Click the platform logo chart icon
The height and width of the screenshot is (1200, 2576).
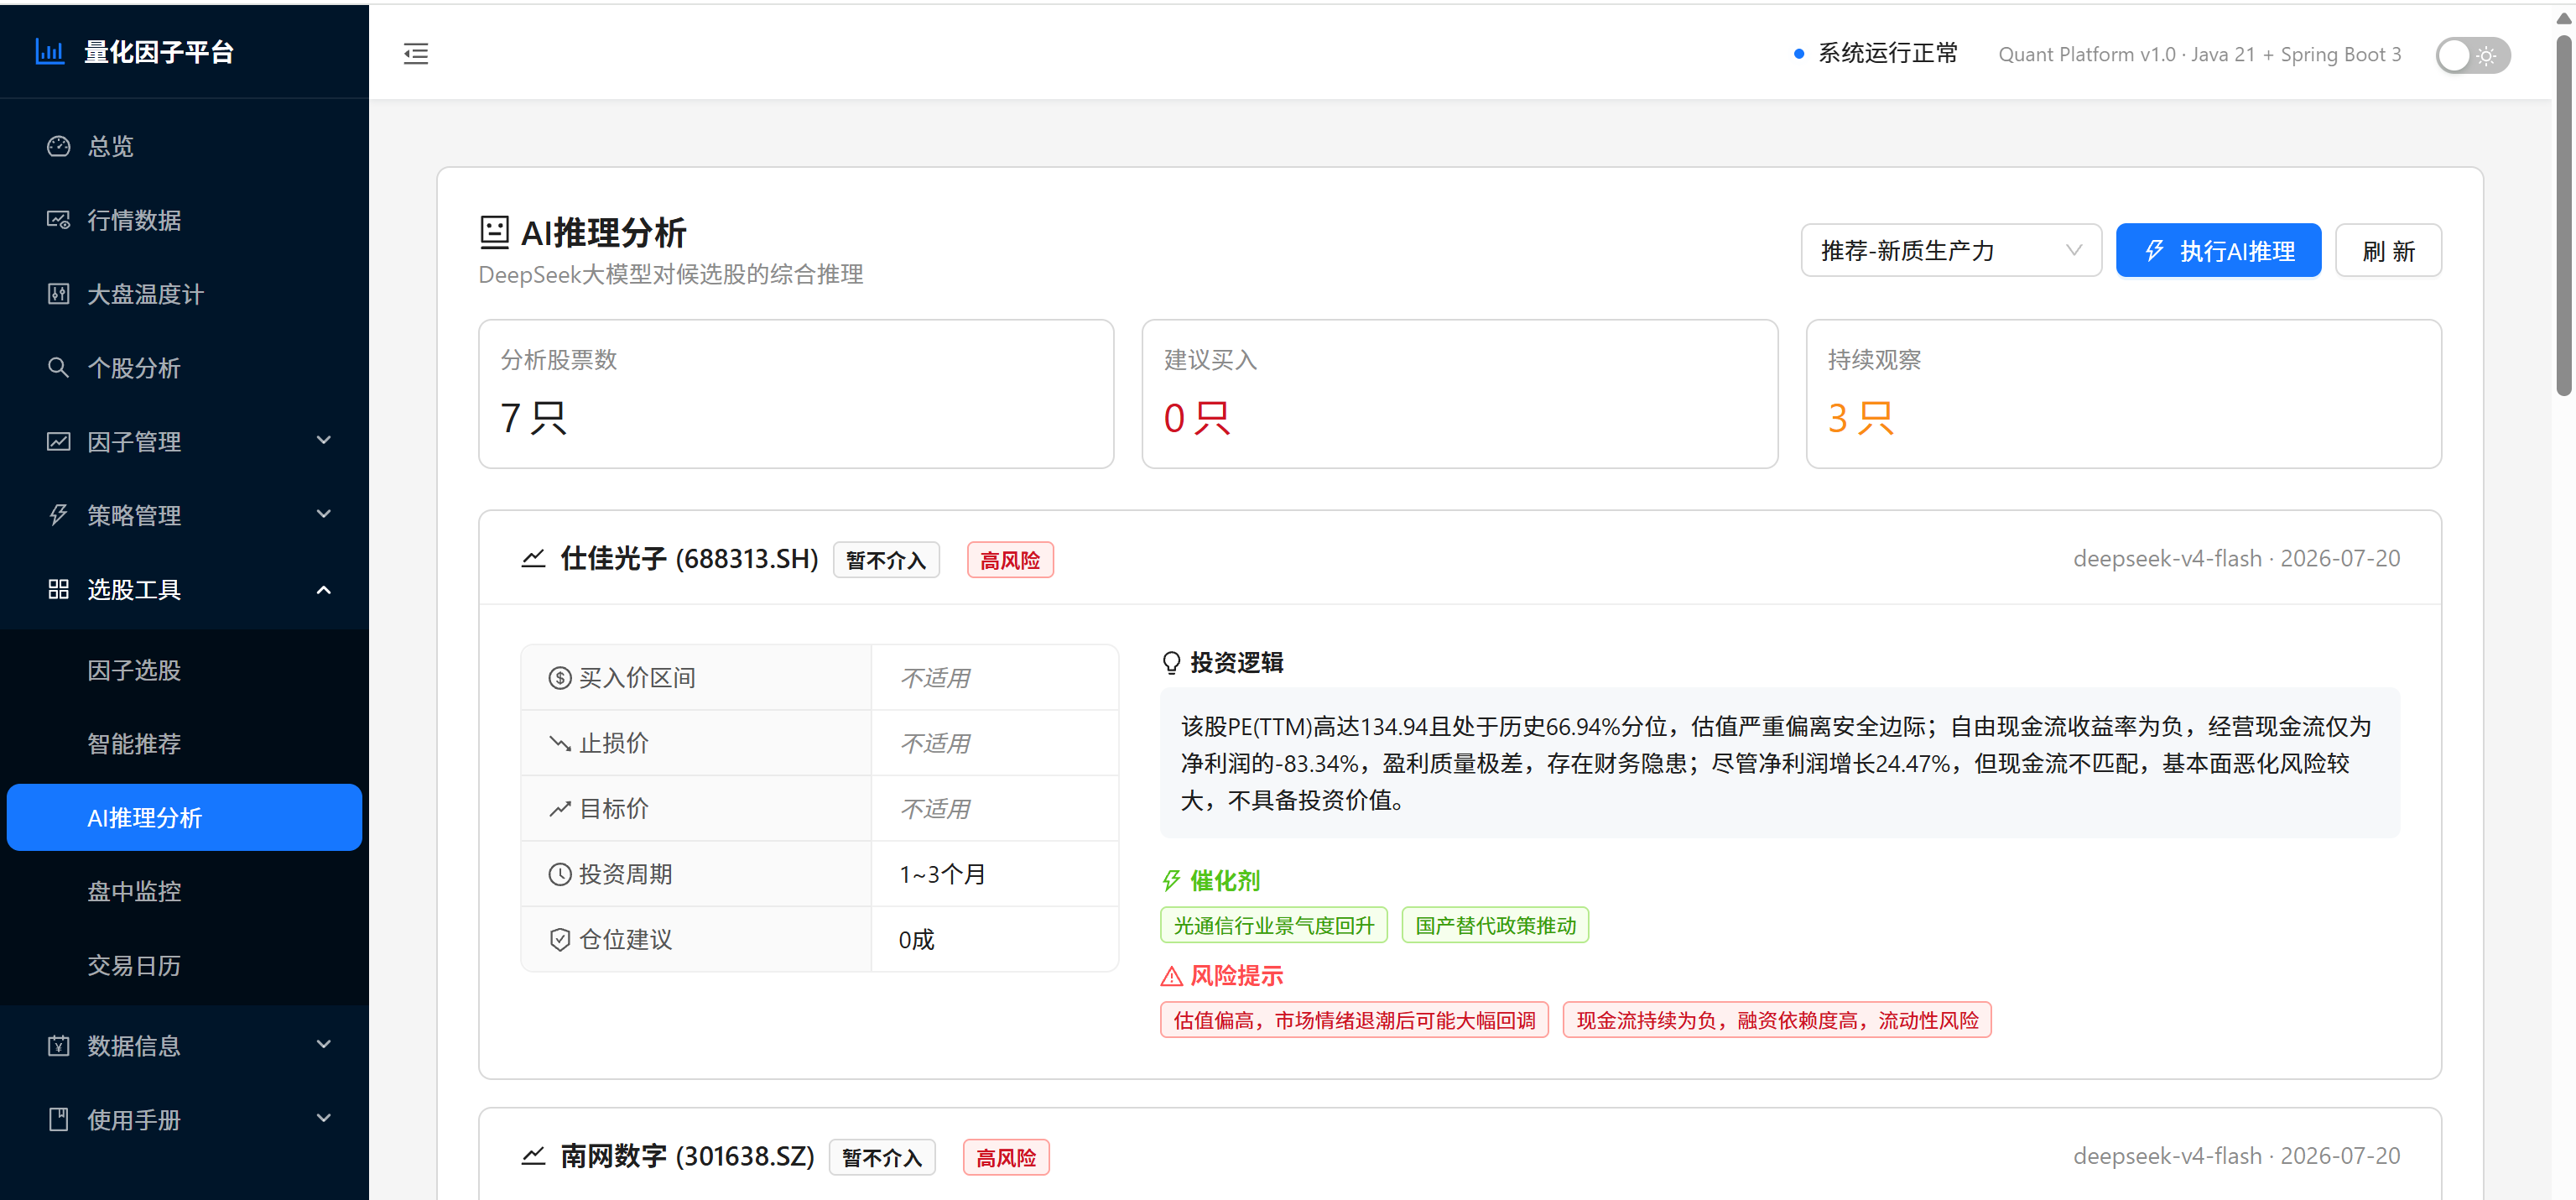coord(50,51)
